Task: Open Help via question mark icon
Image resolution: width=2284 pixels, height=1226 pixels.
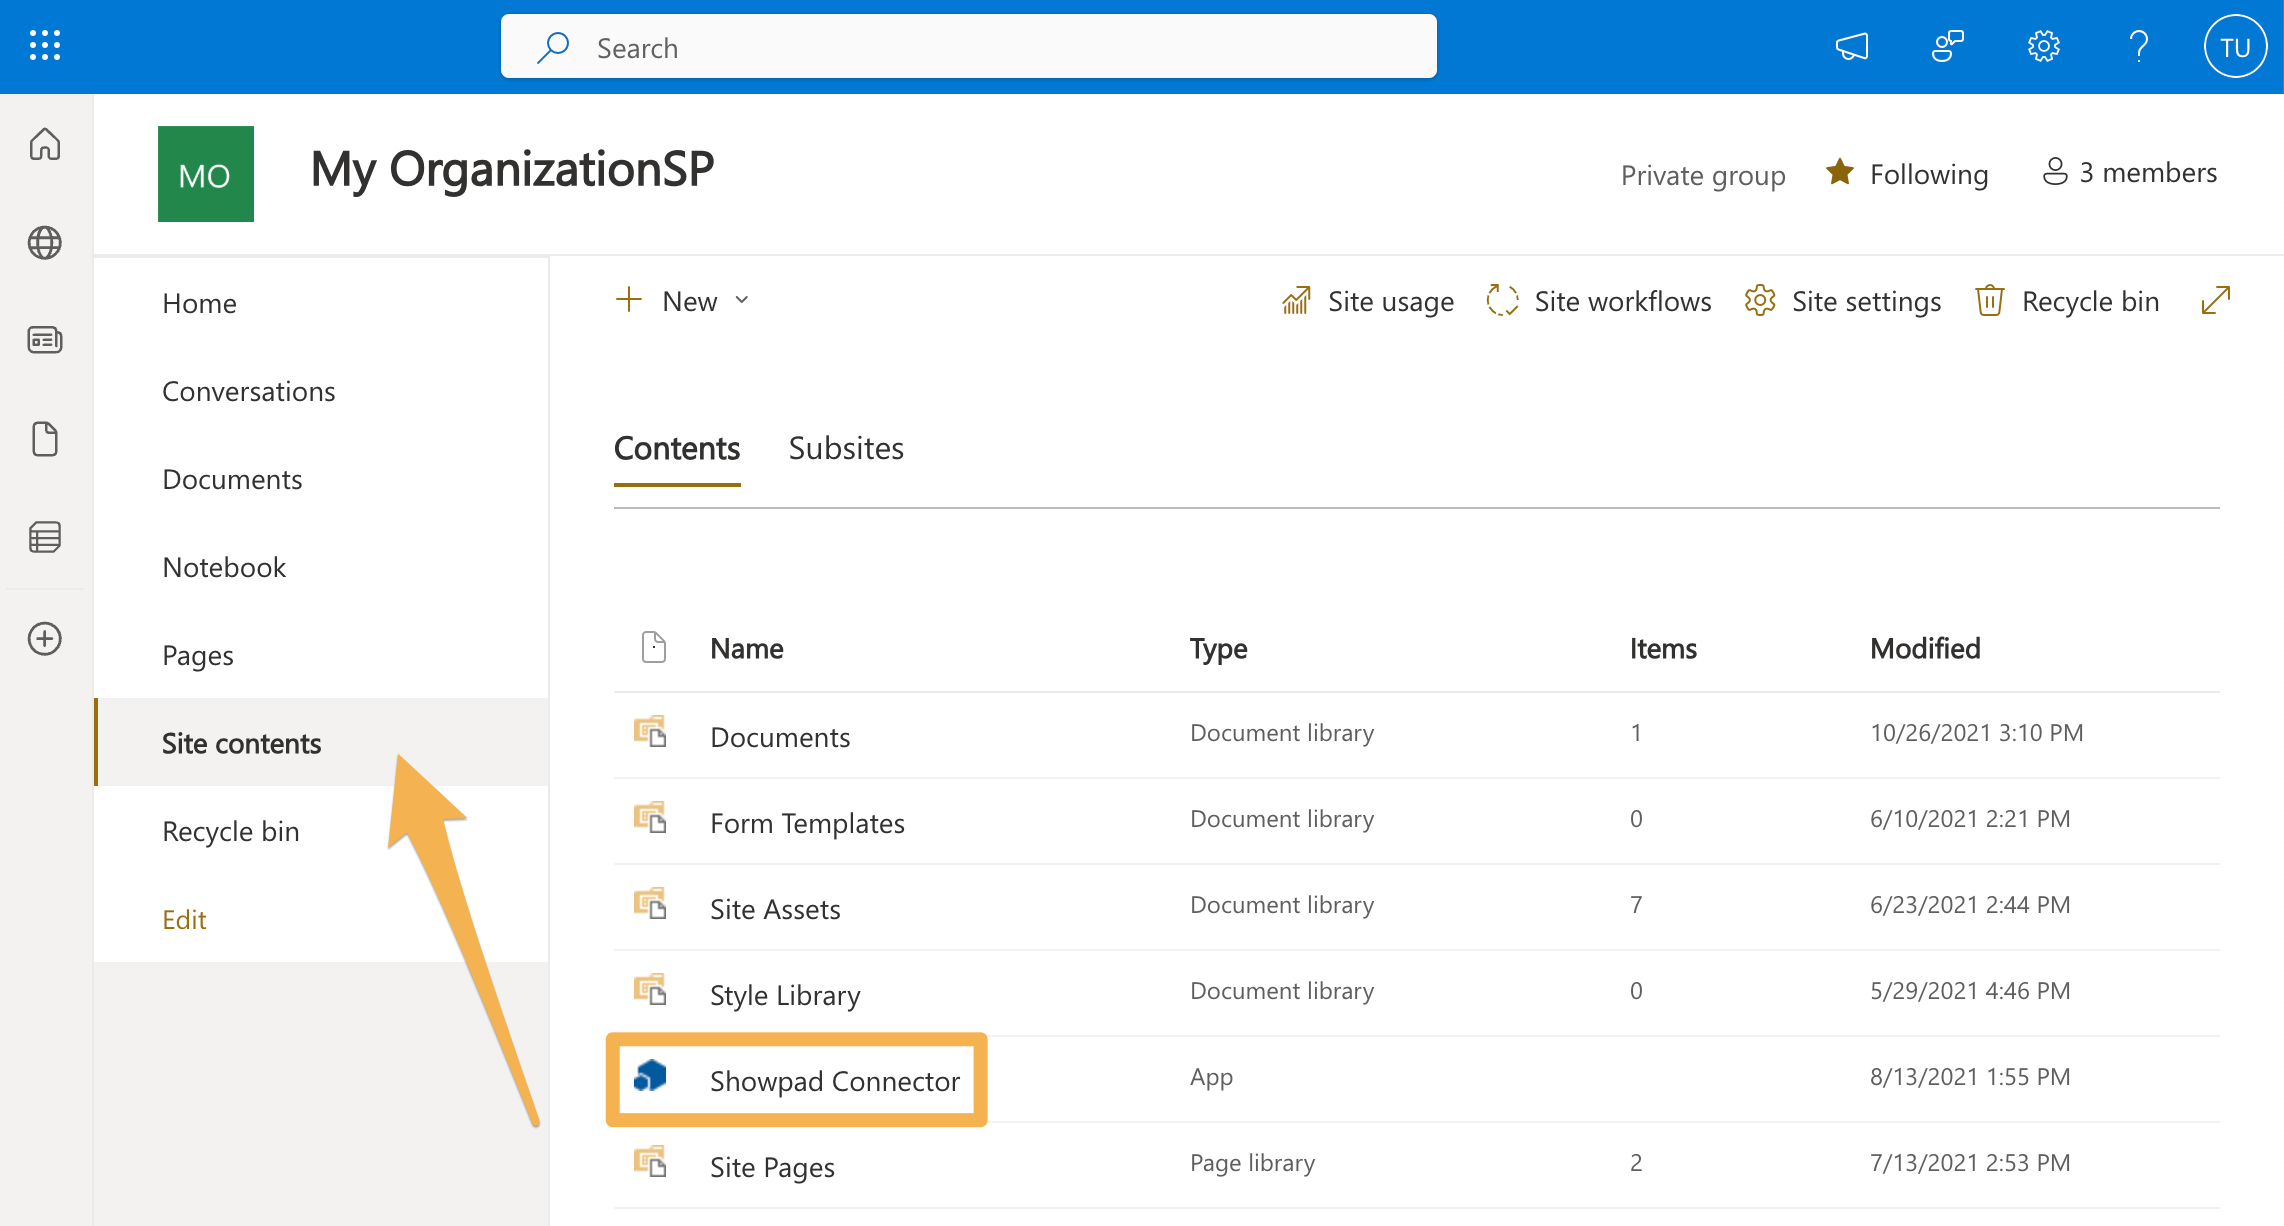Action: coord(2139,45)
